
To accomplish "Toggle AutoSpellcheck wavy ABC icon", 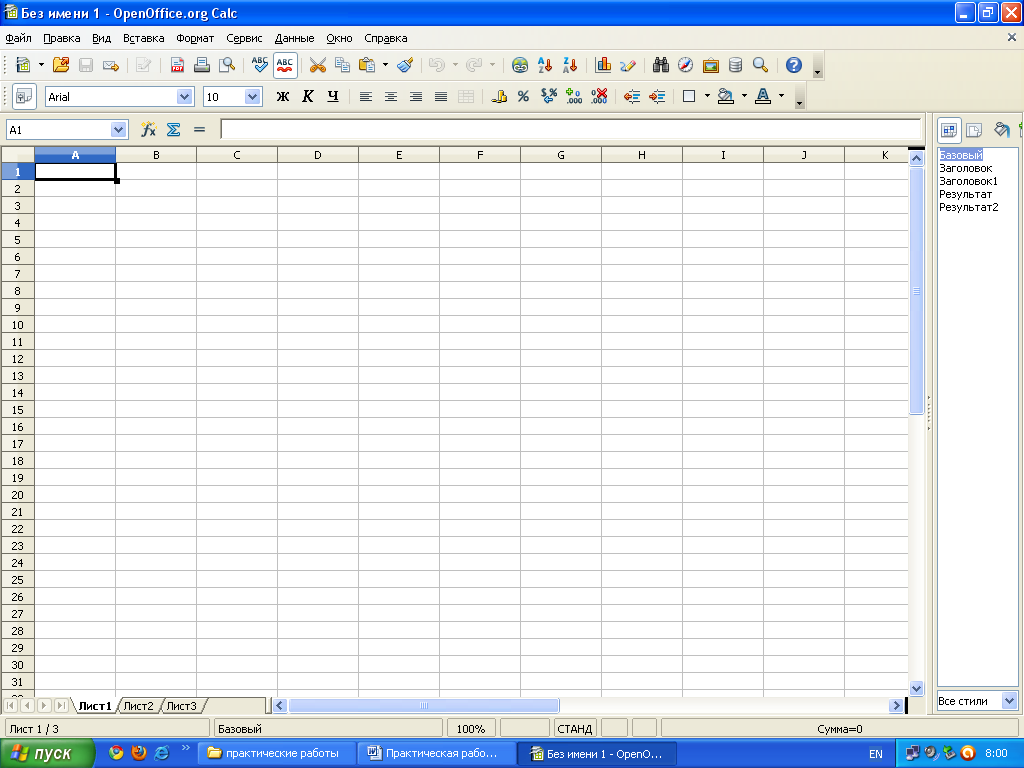I will point(285,65).
